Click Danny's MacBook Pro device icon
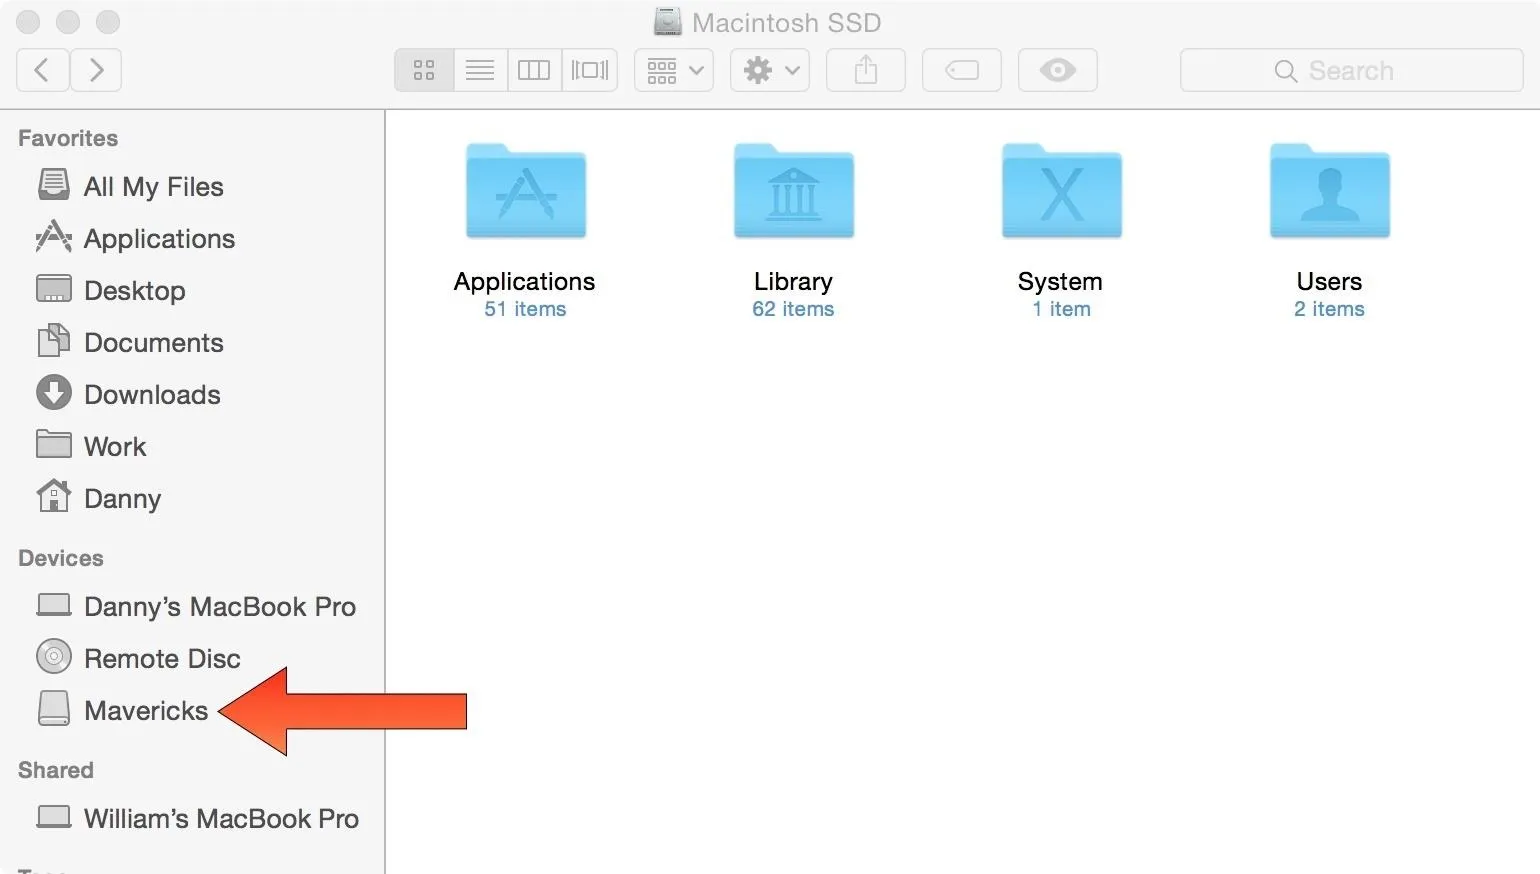1540x874 pixels. 54,605
